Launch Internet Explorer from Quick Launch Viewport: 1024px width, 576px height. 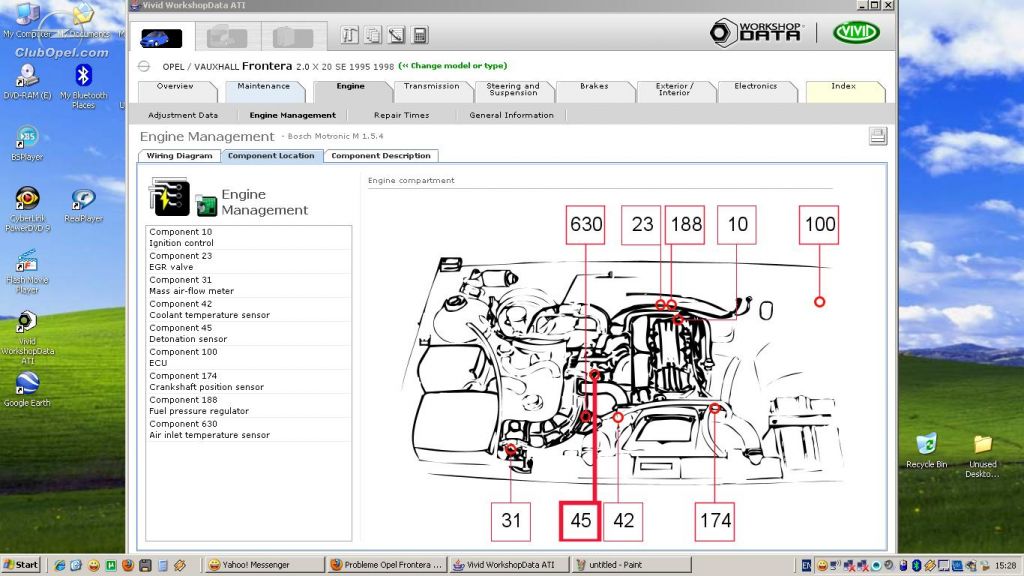click(x=59, y=565)
